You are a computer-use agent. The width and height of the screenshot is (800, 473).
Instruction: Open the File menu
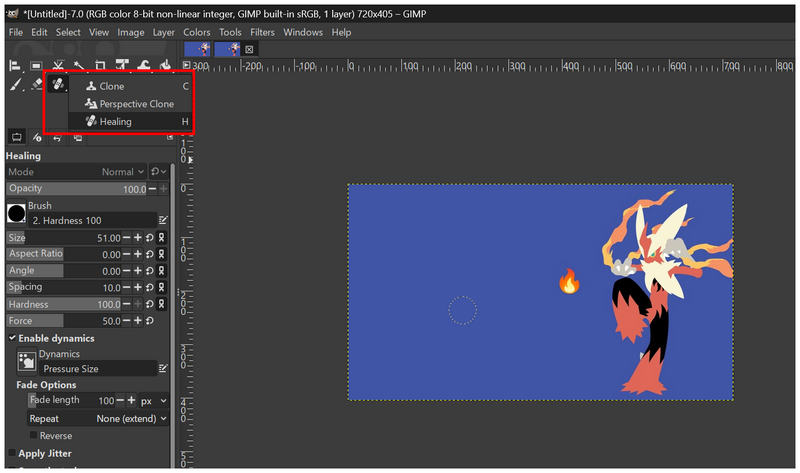tap(16, 32)
